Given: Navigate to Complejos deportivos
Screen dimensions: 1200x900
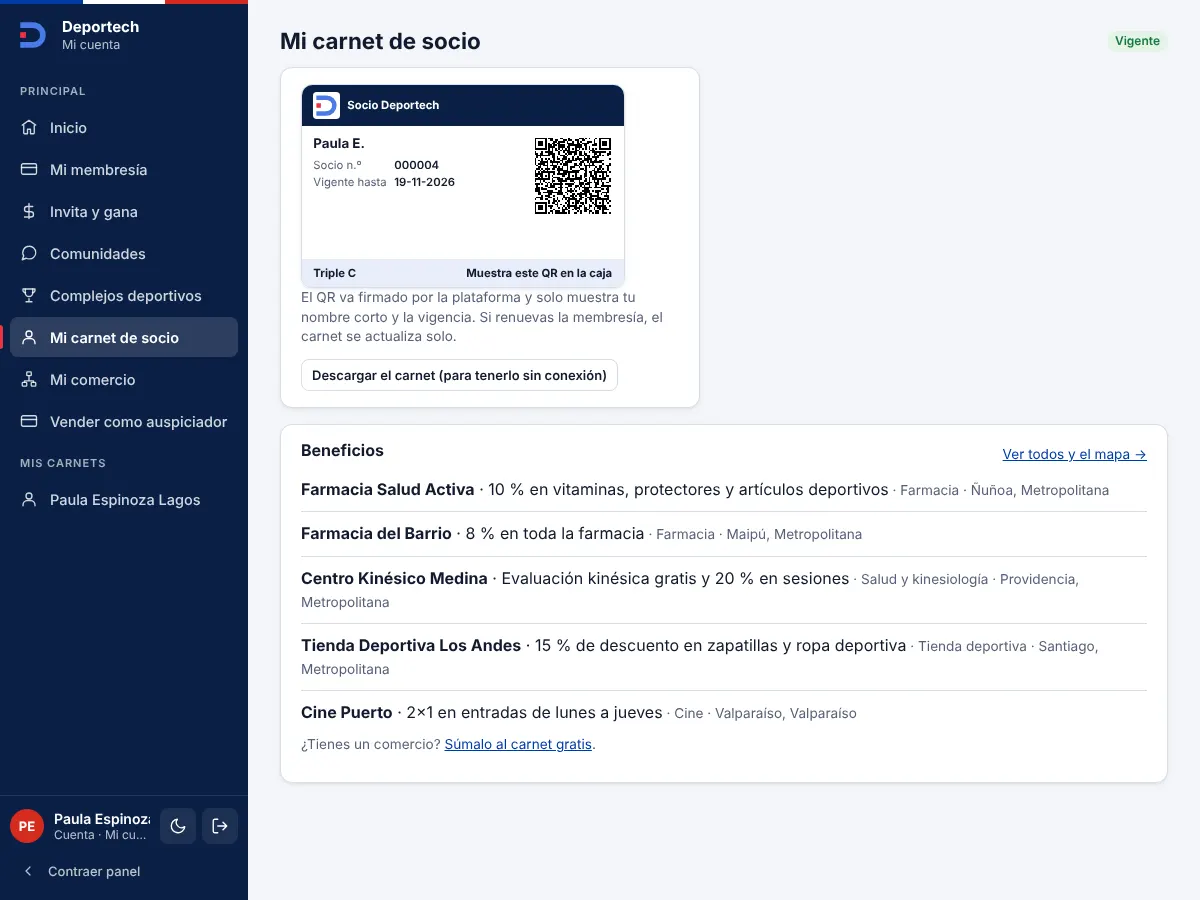Looking at the screenshot, I should pyautogui.click(x=124, y=296).
